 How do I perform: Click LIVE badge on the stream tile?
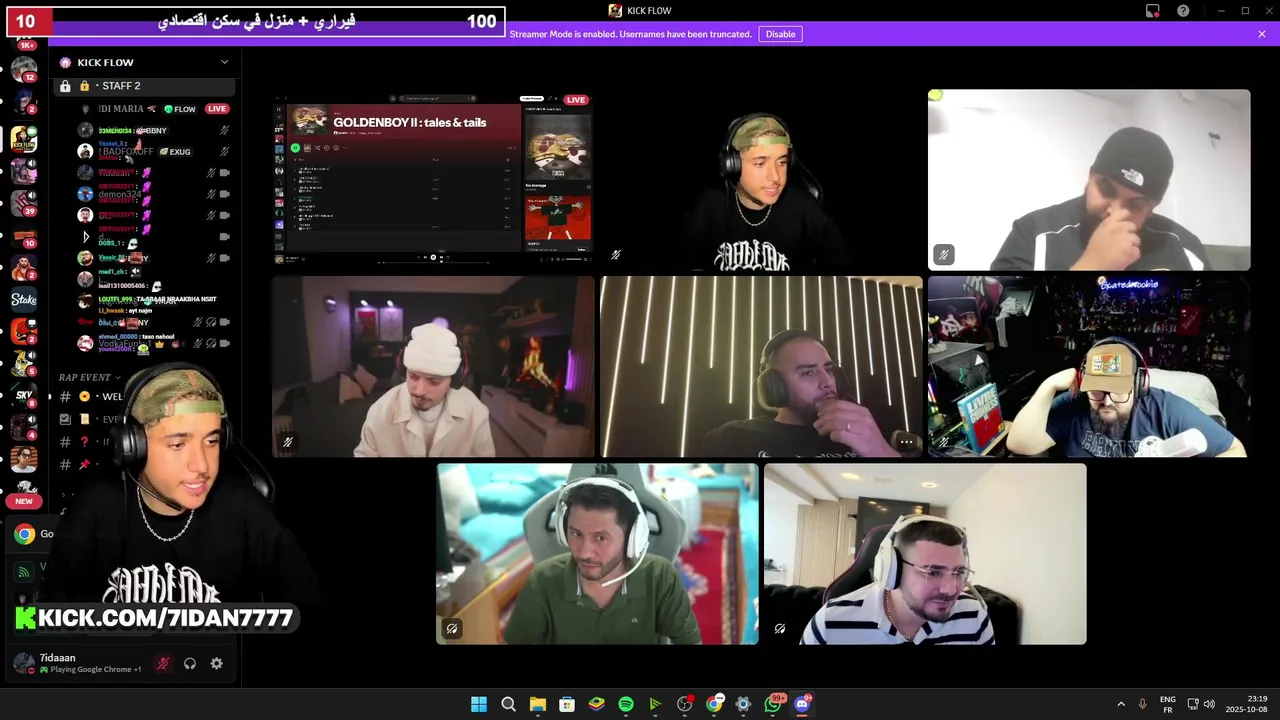[x=575, y=100]
